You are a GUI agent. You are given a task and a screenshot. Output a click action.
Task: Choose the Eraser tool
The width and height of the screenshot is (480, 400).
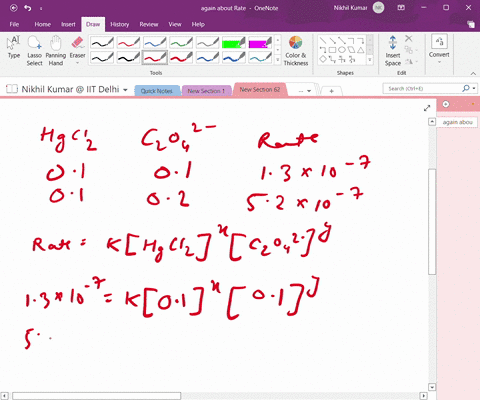click(77, 51)
